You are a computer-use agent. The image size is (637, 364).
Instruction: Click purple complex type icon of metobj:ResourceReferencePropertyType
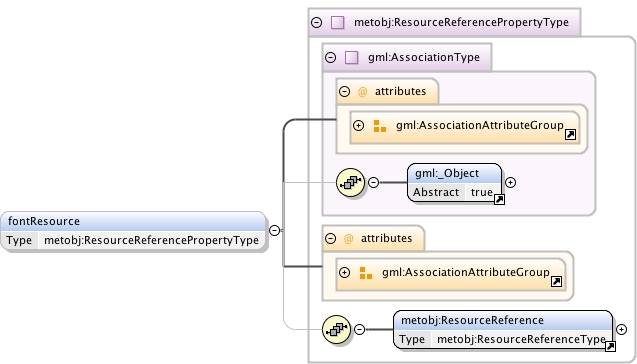click(338, 22)
